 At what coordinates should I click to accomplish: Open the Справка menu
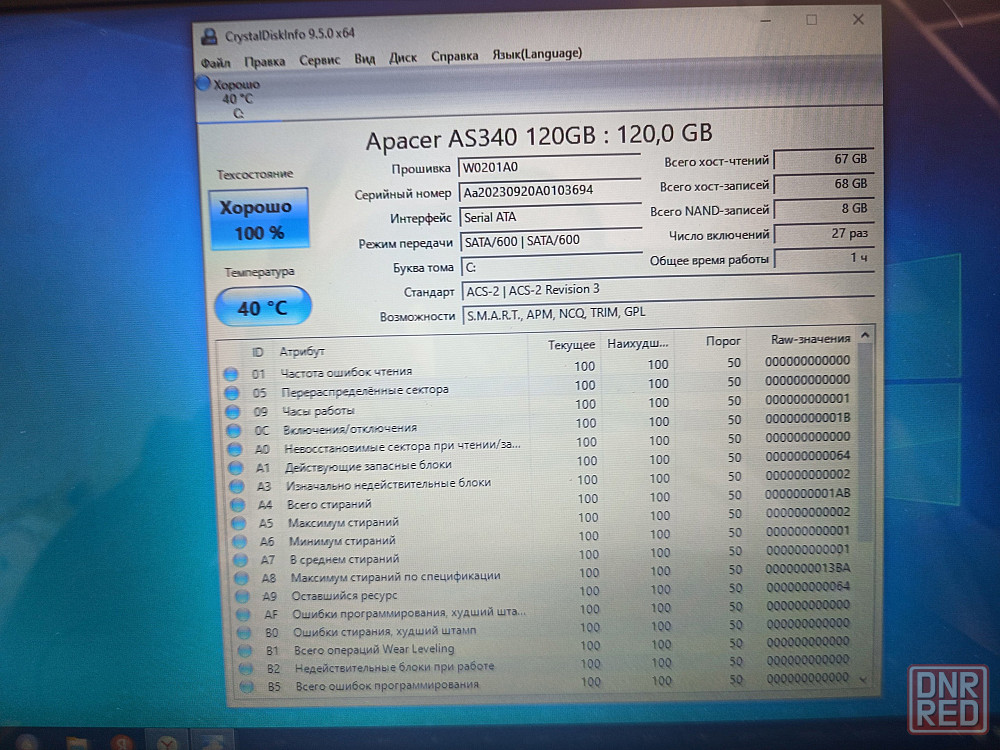455,56
